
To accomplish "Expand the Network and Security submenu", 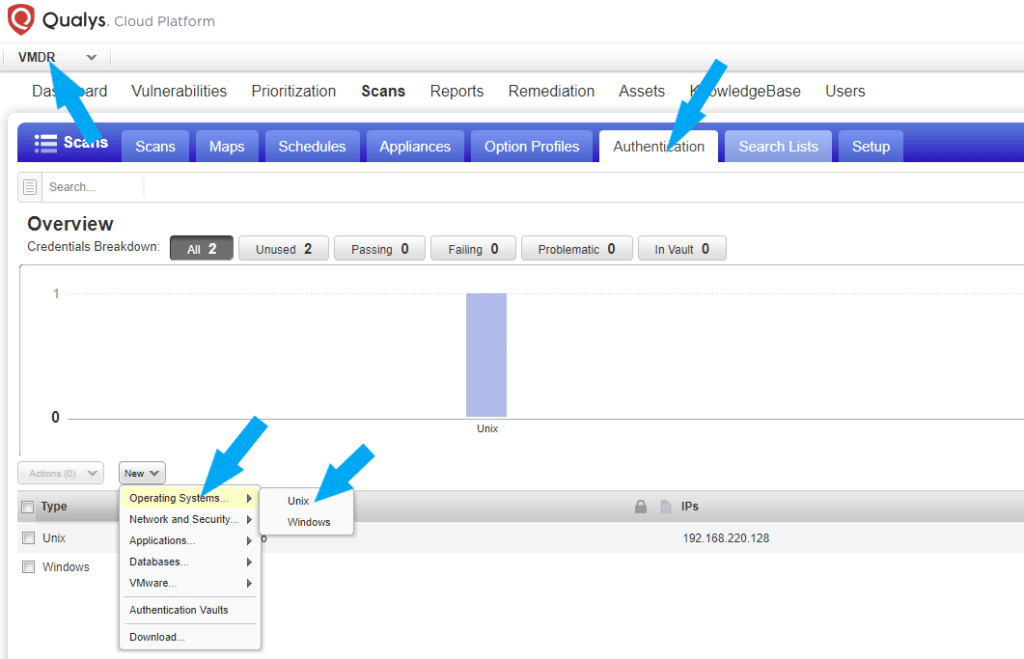I will pyautogui.click(x=190, y=519).
